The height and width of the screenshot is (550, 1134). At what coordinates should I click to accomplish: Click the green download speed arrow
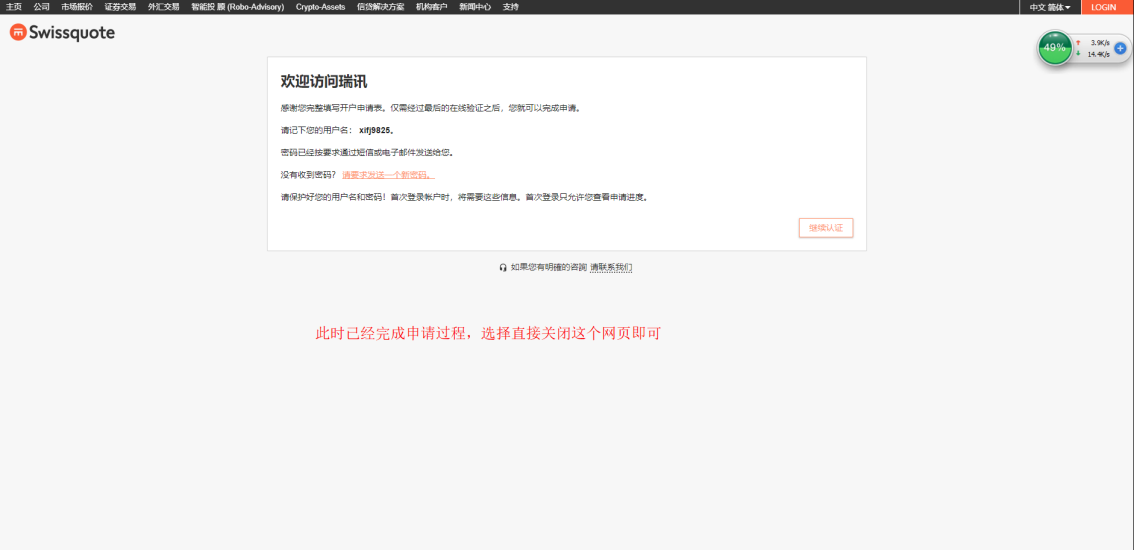click(1078, 54)
